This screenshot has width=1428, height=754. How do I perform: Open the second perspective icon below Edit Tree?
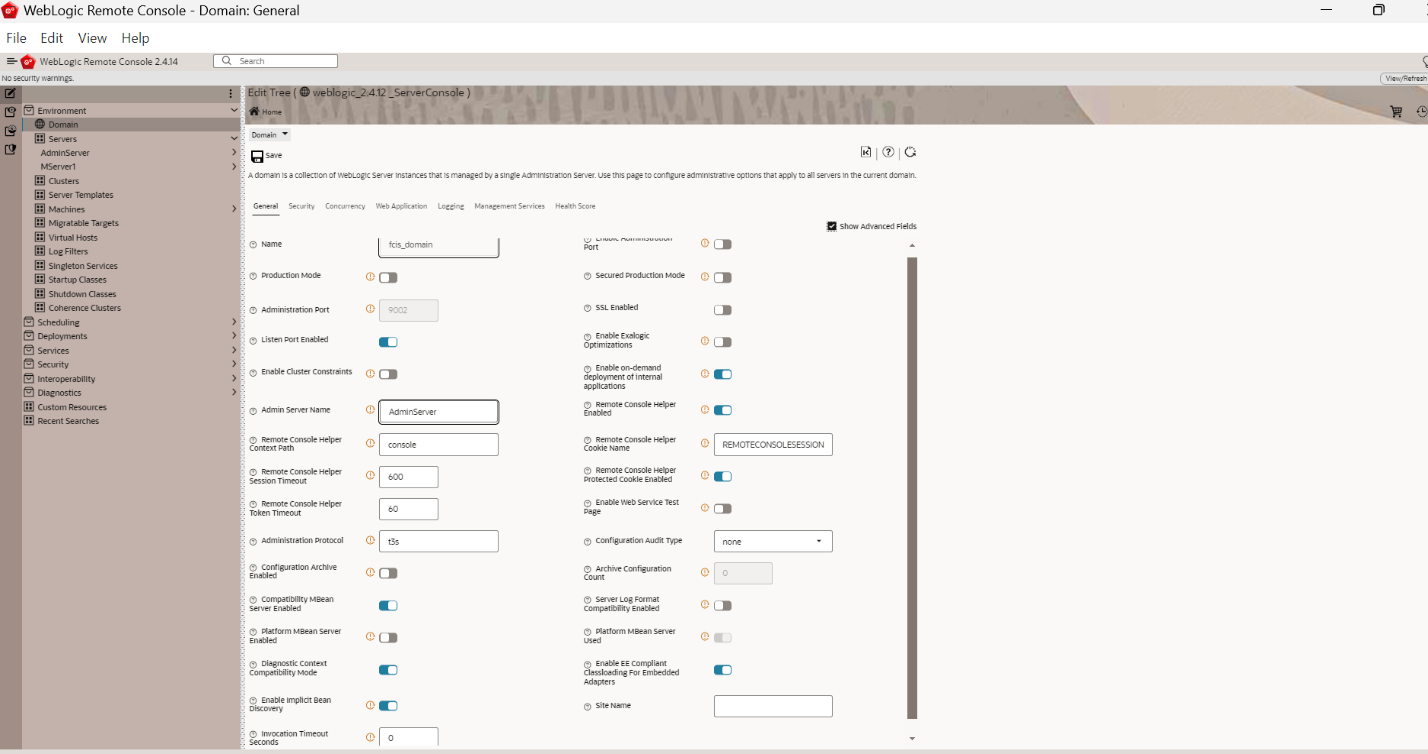point(10,112)
